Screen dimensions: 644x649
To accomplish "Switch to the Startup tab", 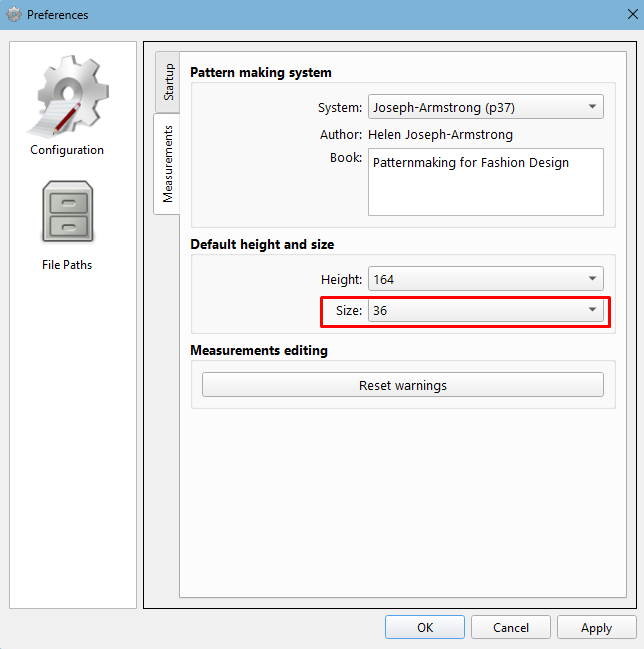I will 168,82.
